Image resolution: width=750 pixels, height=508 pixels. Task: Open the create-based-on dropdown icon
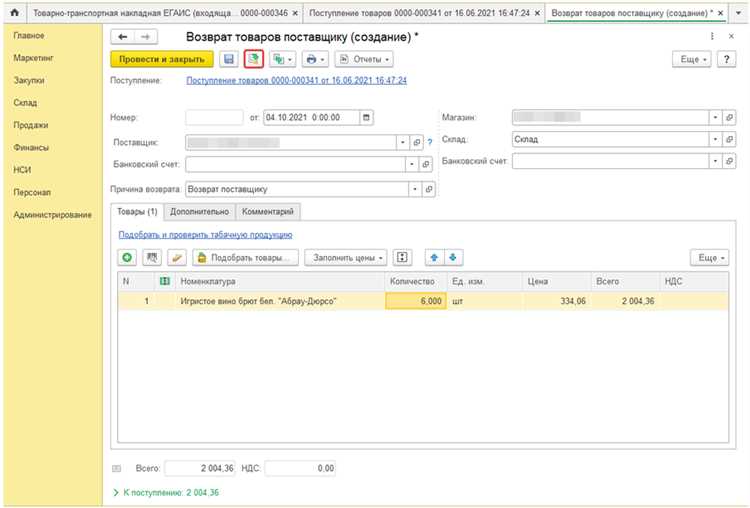[x=282, y=59]
